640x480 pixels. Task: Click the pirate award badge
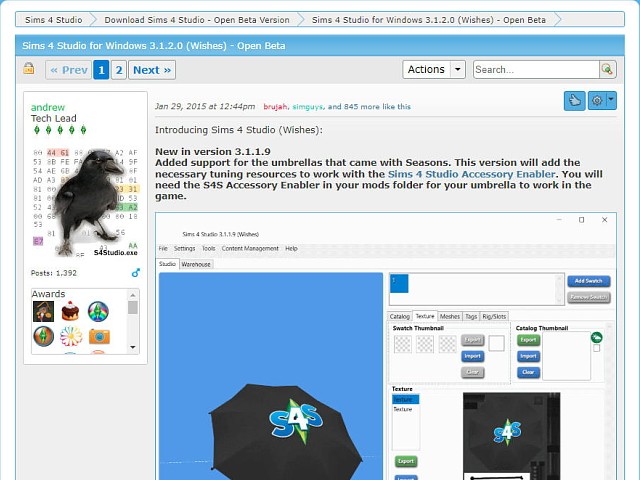tap(43, 312)
